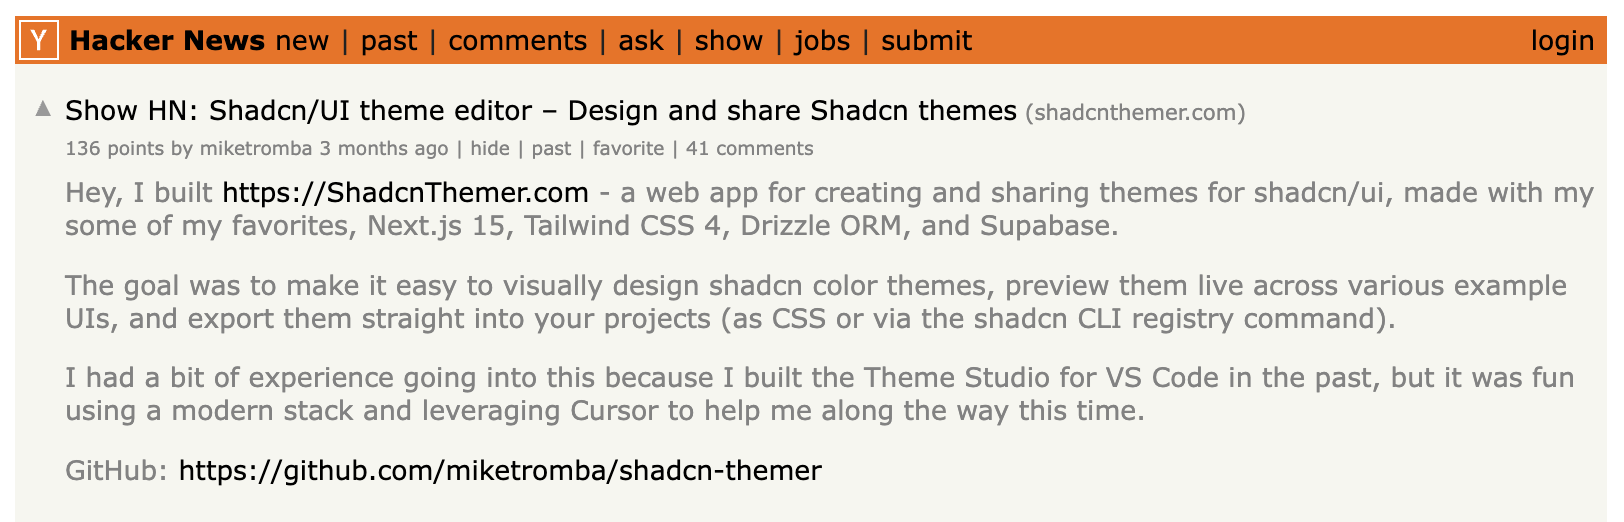1624x522 pixels.
Task: View the comments page in the header
Action: [517, 41]
